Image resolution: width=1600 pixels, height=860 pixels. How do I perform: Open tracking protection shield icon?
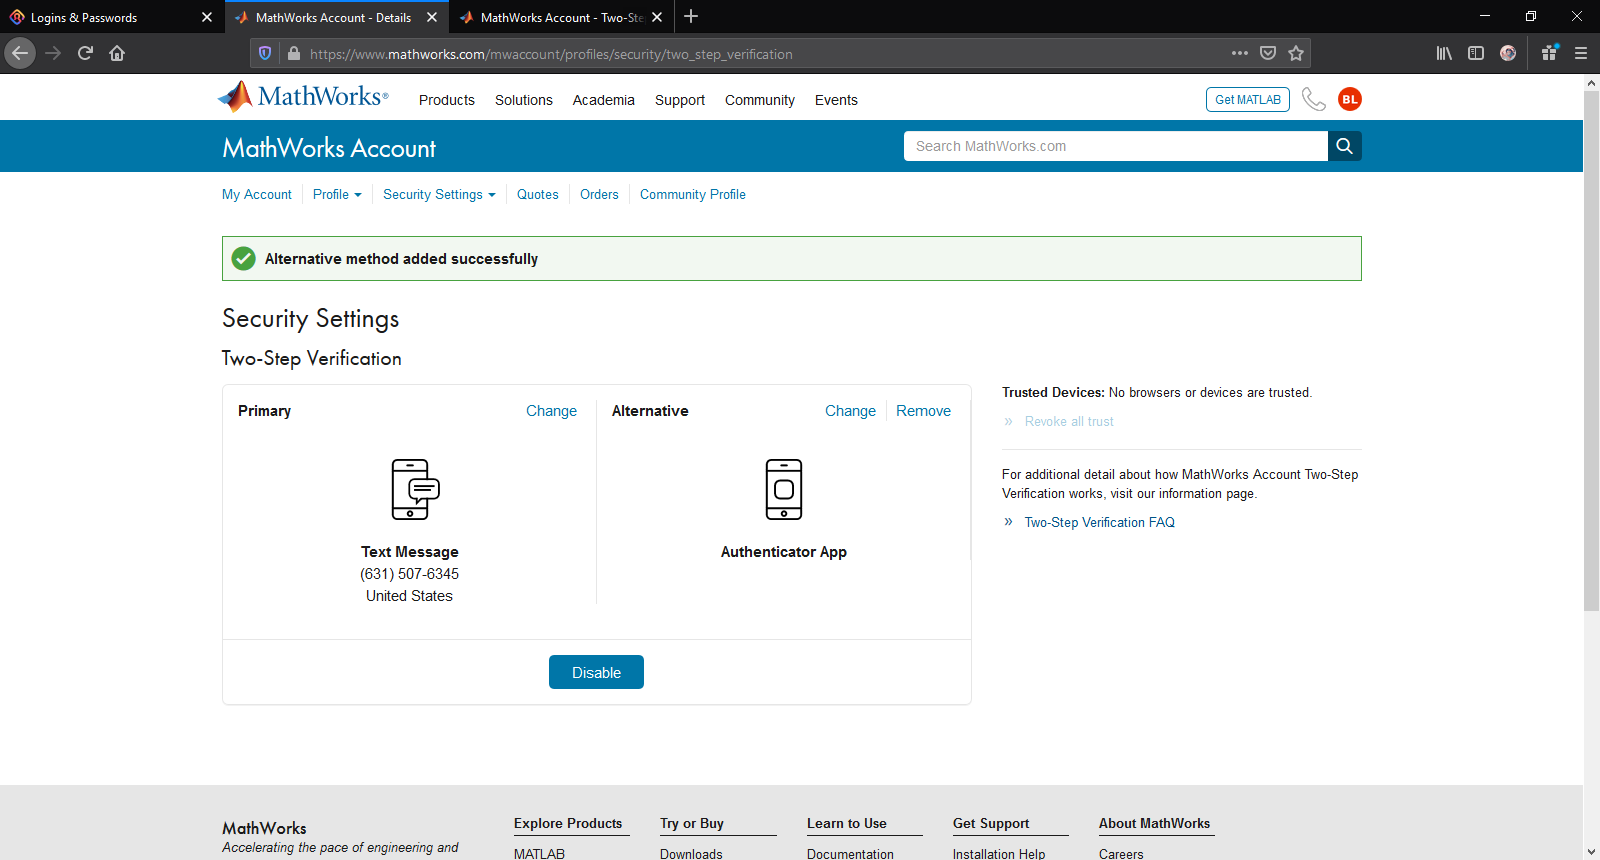[265, 53]
